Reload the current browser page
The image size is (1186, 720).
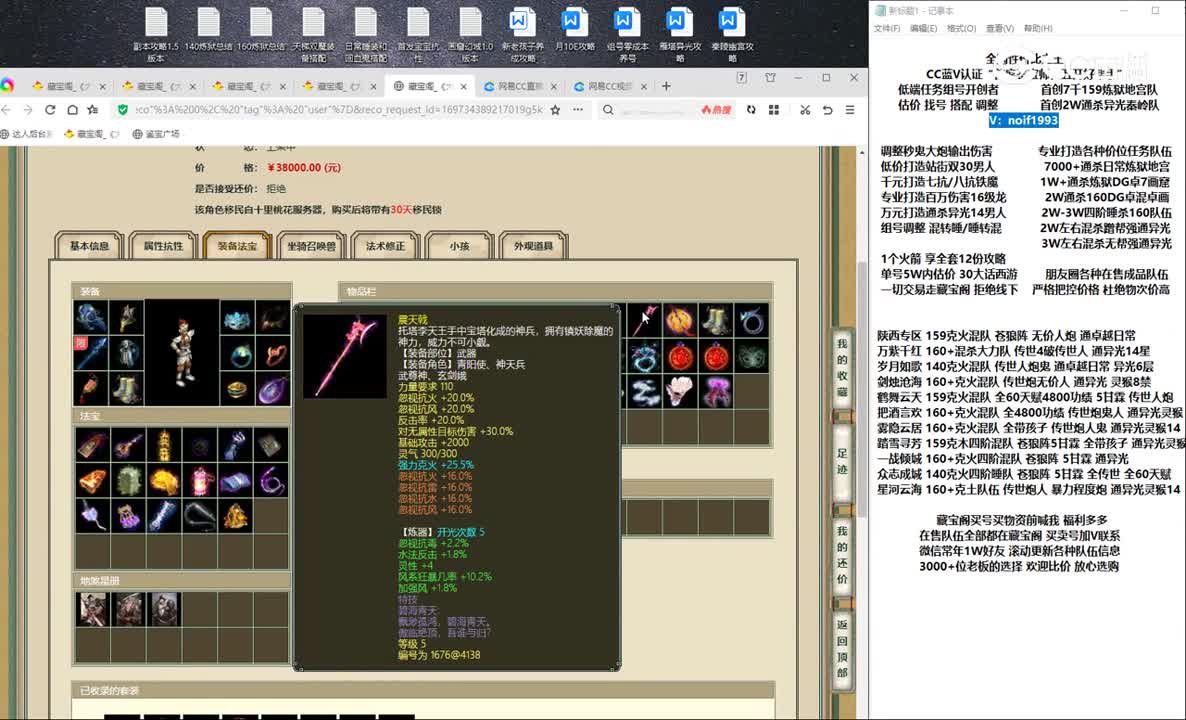point(50,110)
